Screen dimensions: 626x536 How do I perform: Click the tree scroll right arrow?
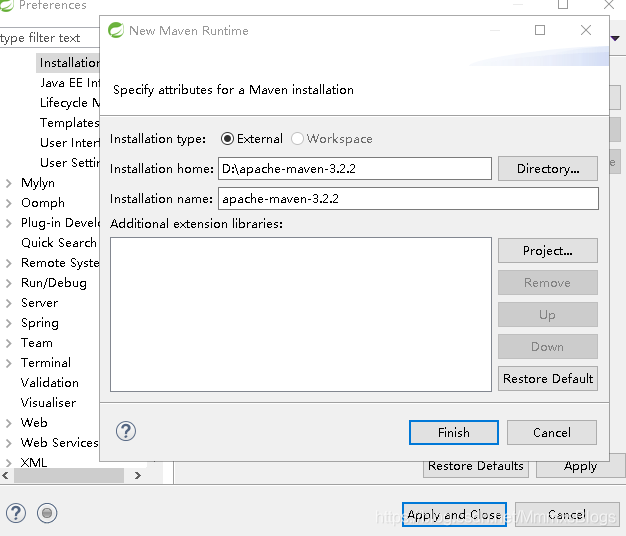138,475
